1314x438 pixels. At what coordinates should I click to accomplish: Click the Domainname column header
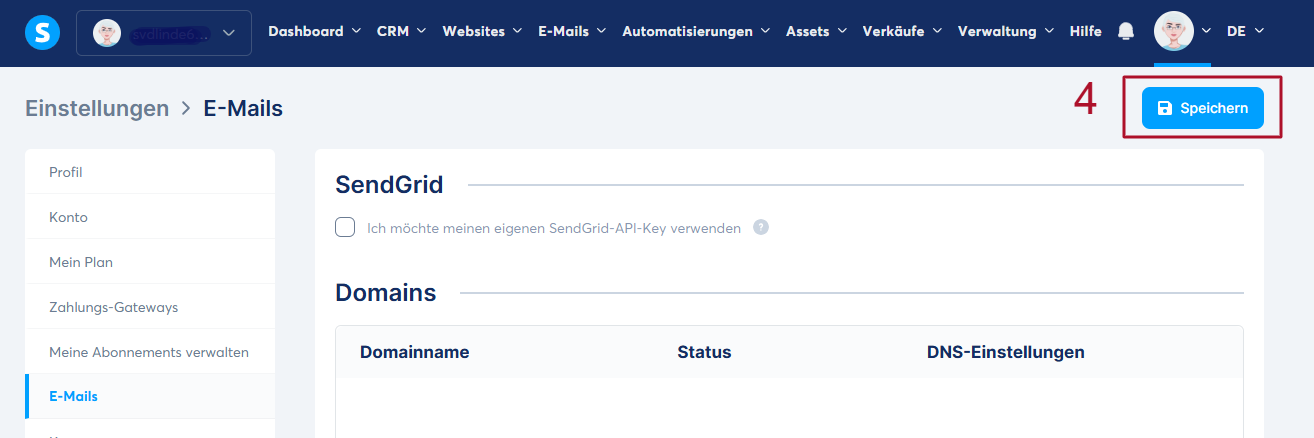[414, 352]
